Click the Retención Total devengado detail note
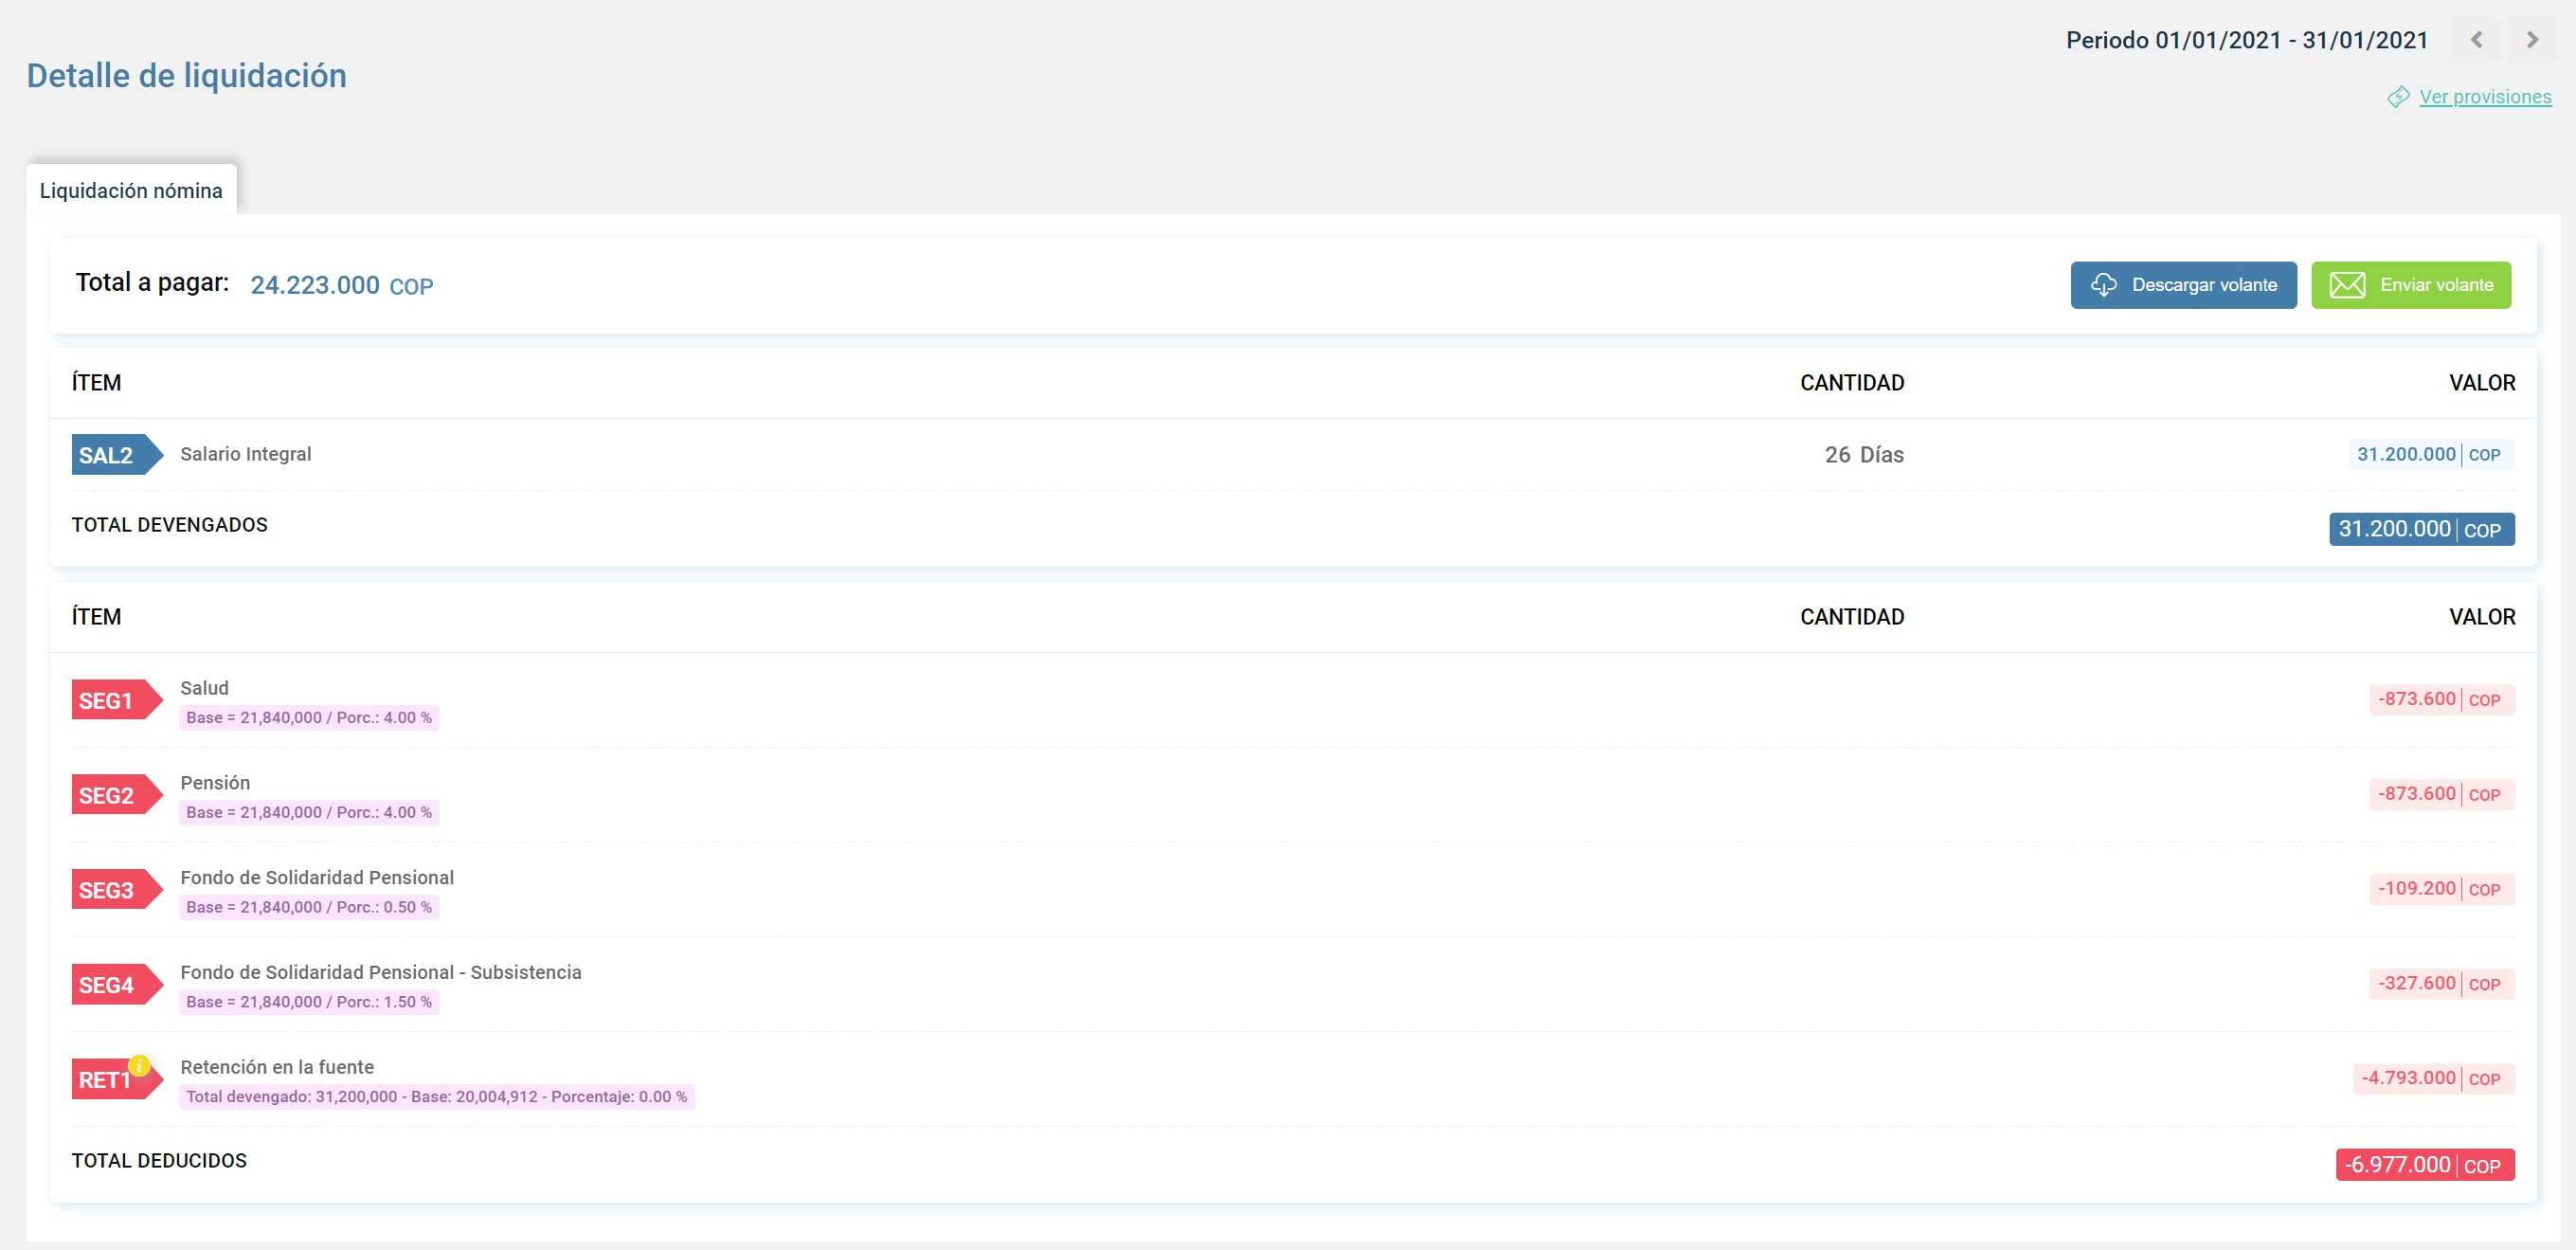 (437, 1097)
